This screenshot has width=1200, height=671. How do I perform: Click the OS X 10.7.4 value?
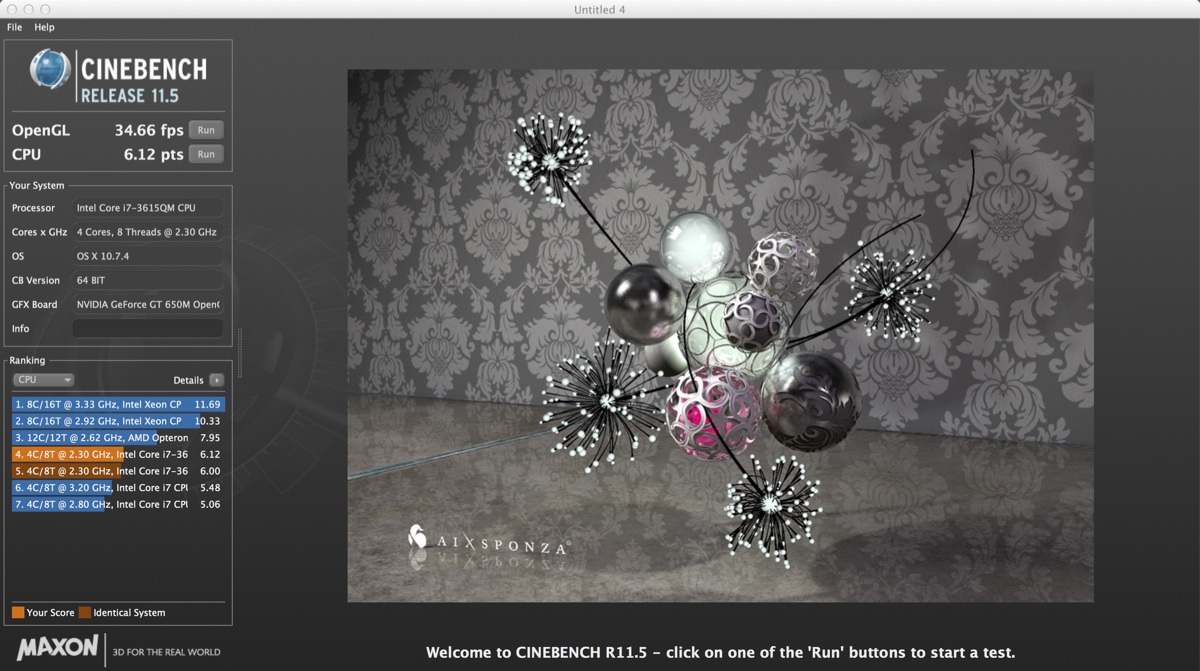pos(148,256)
